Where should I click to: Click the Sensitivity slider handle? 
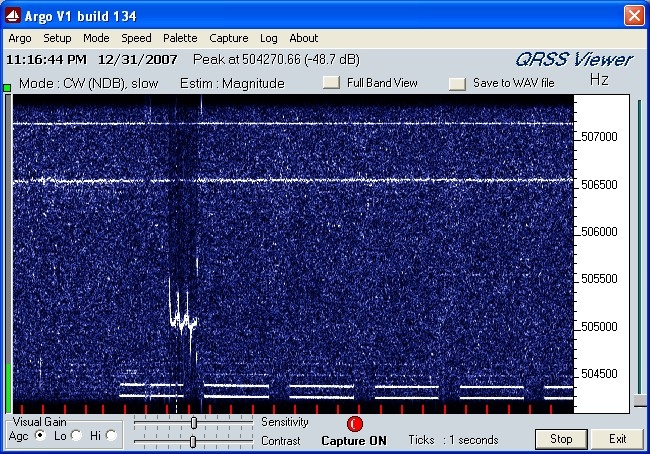(x=194, y=422)
